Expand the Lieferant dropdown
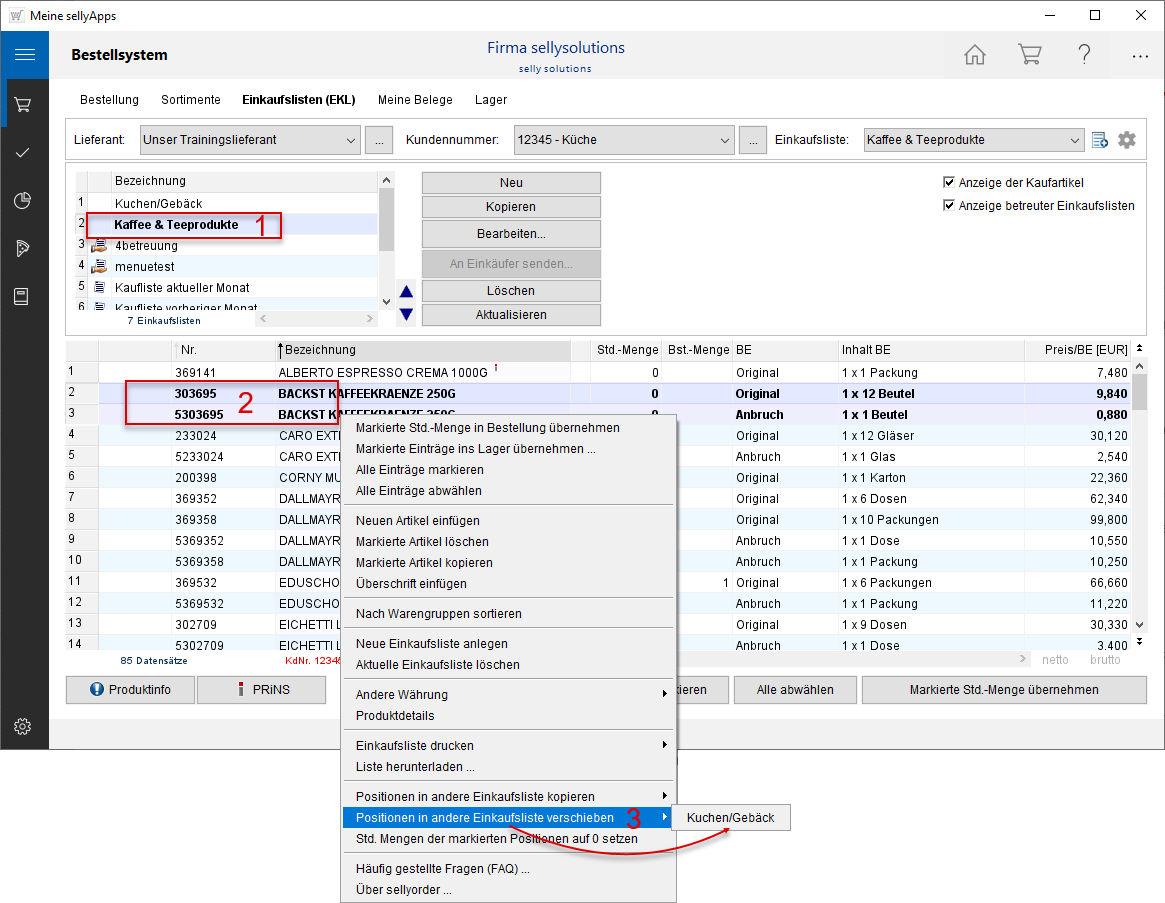Screen dimensions: 1165x903 349,140
